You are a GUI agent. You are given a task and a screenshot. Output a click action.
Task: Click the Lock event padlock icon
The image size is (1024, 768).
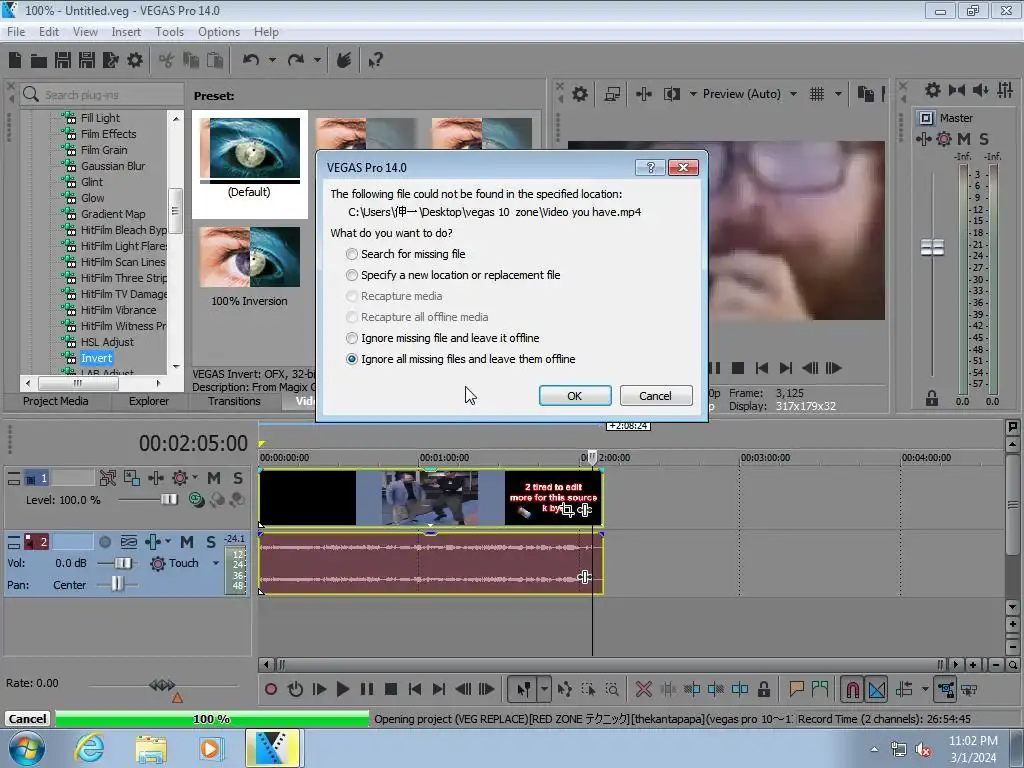(764, 689)
